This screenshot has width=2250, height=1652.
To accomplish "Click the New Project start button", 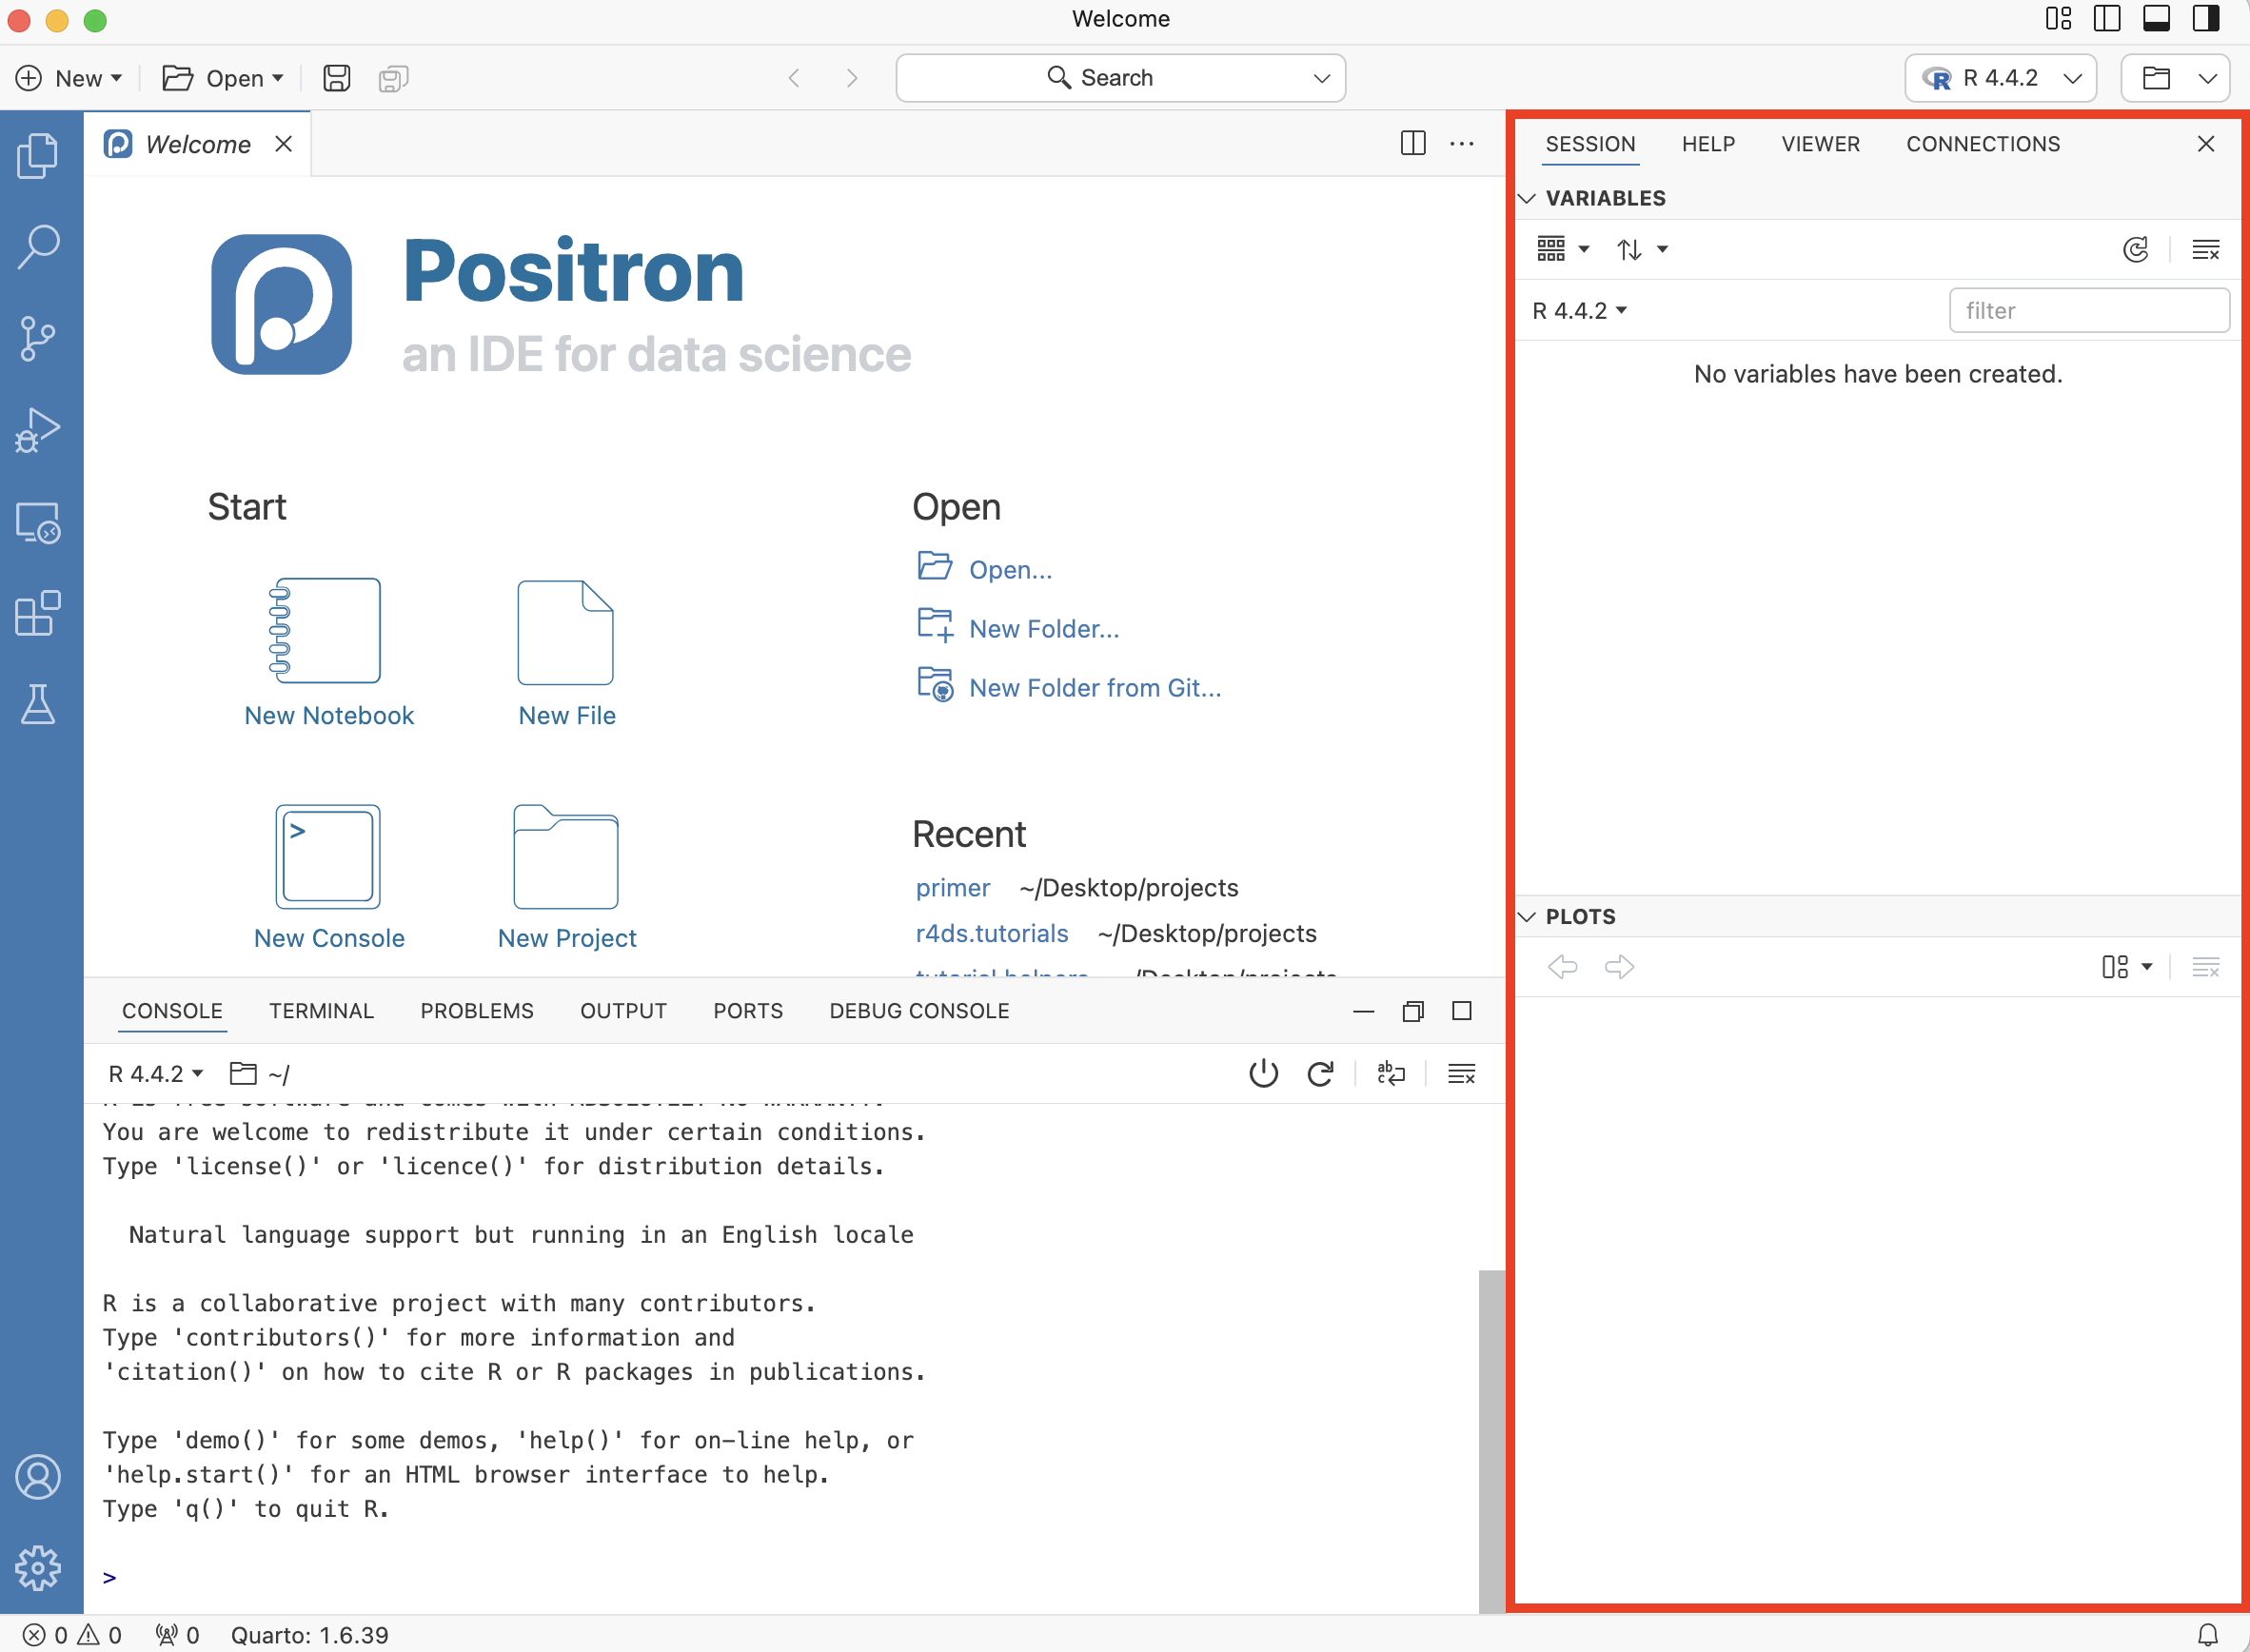I will click(x=567, y=877).
